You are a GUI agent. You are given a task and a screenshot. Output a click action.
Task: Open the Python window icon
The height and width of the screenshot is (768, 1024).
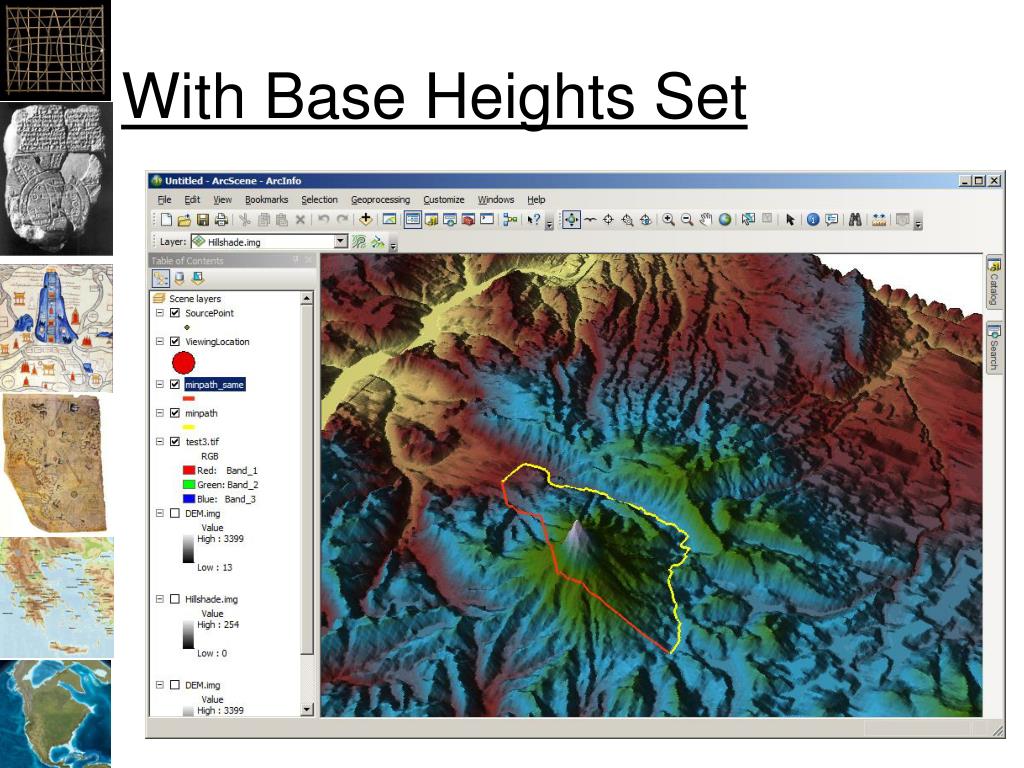(487, 219)
